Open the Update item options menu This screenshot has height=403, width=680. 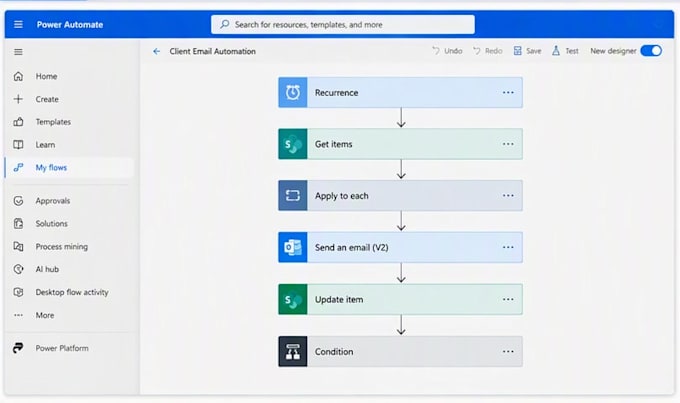pyautogui.click(x=508, y=299)
